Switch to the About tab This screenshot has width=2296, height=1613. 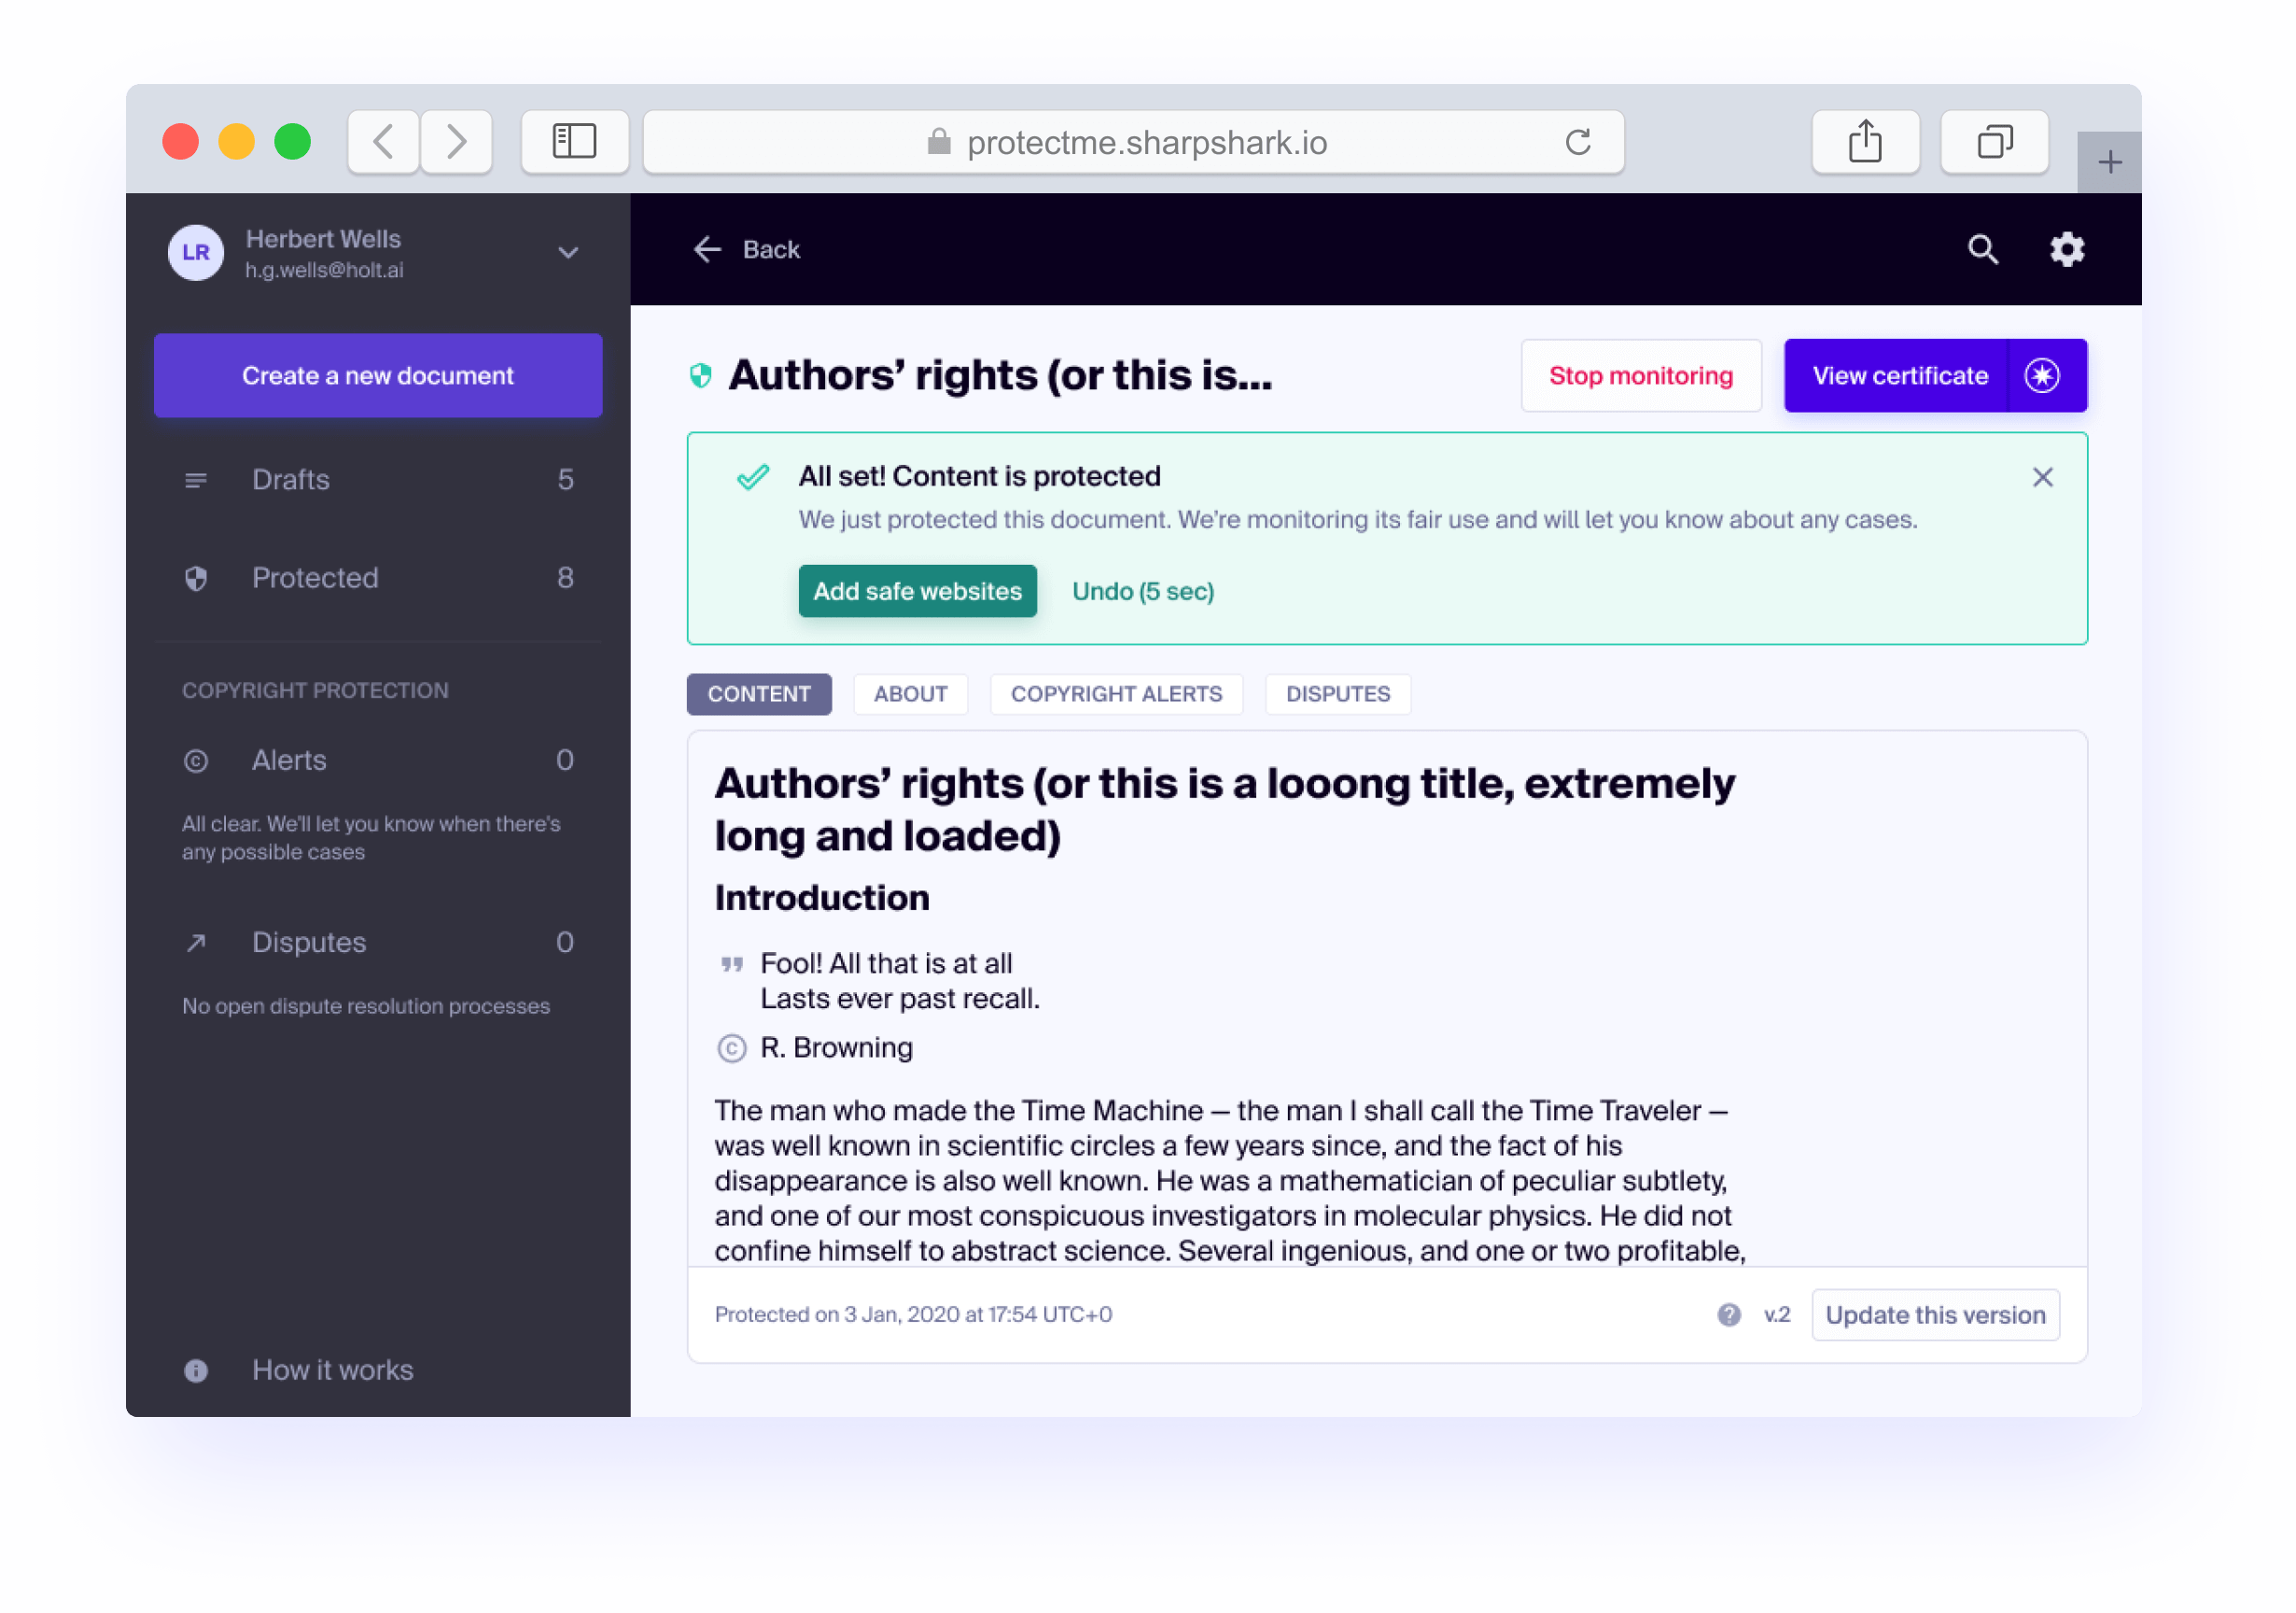tap(910, 694)
